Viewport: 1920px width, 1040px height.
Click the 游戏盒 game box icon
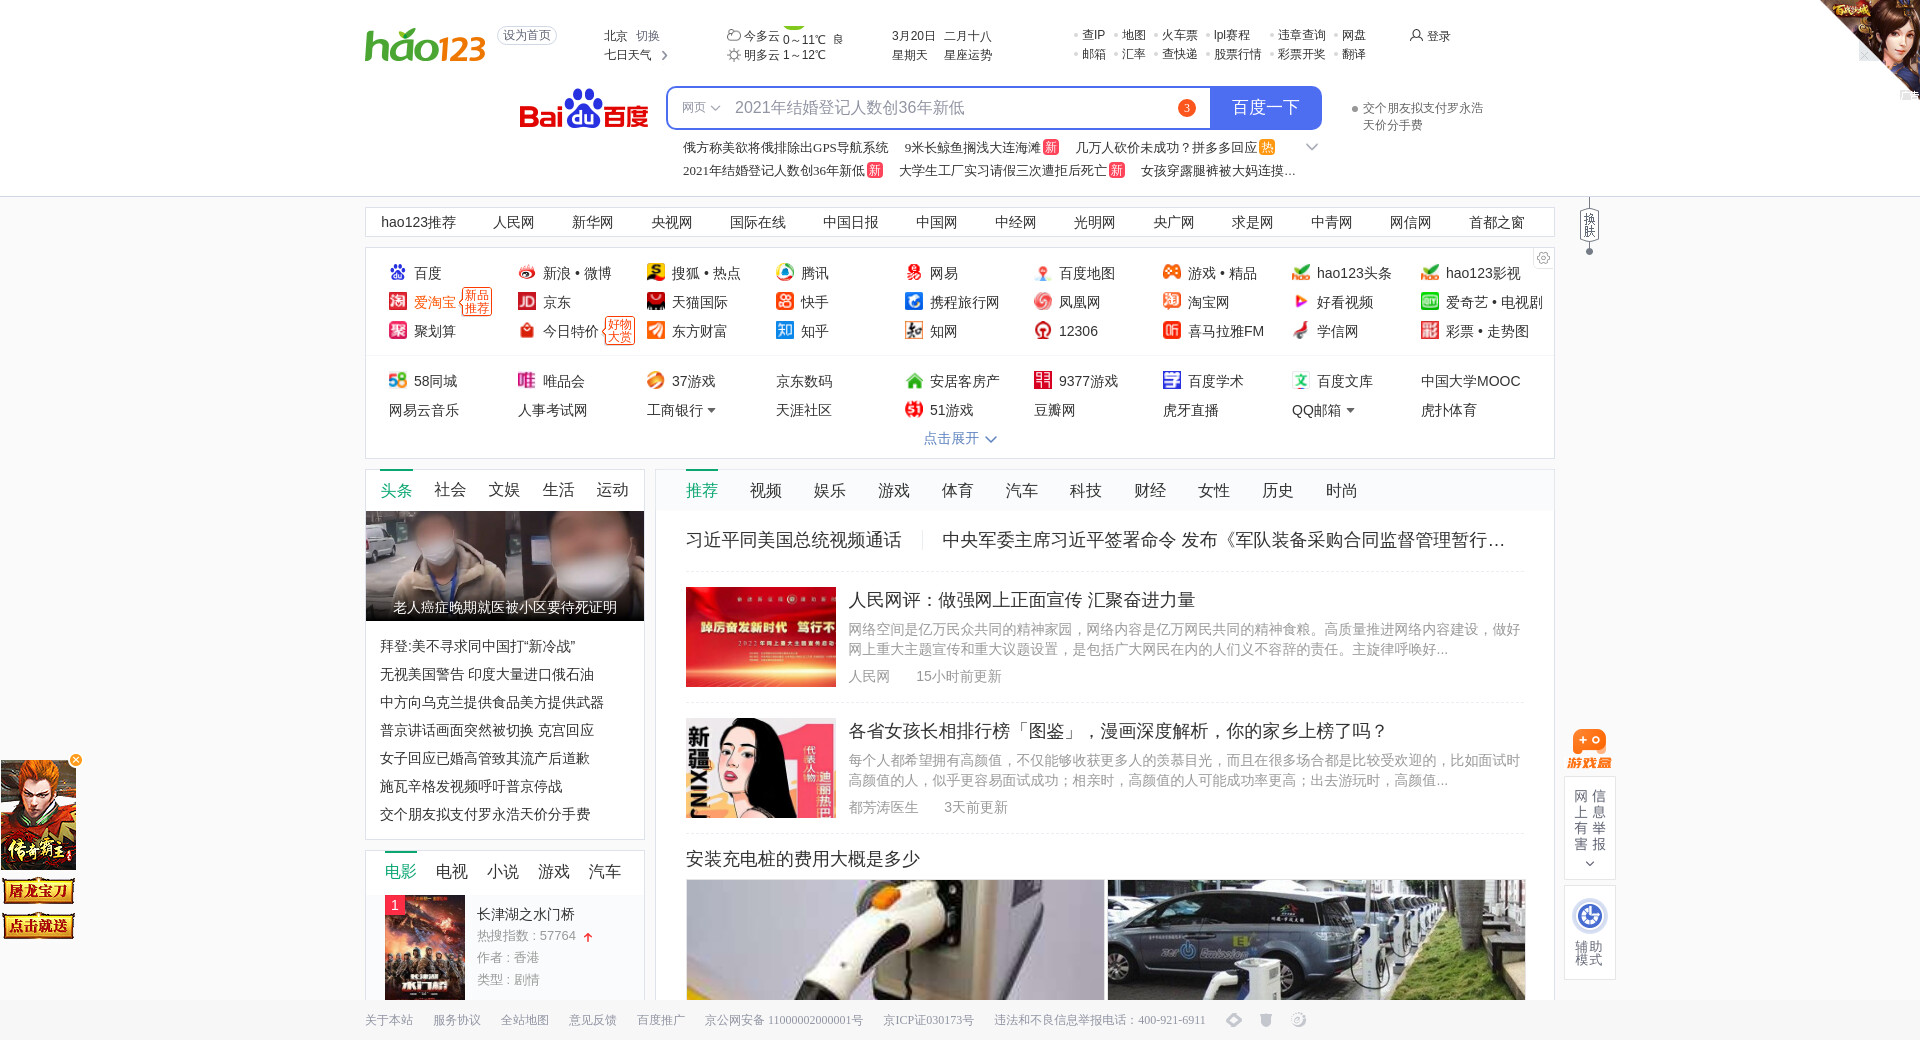pyautogui.click(x=1589, y=748)
